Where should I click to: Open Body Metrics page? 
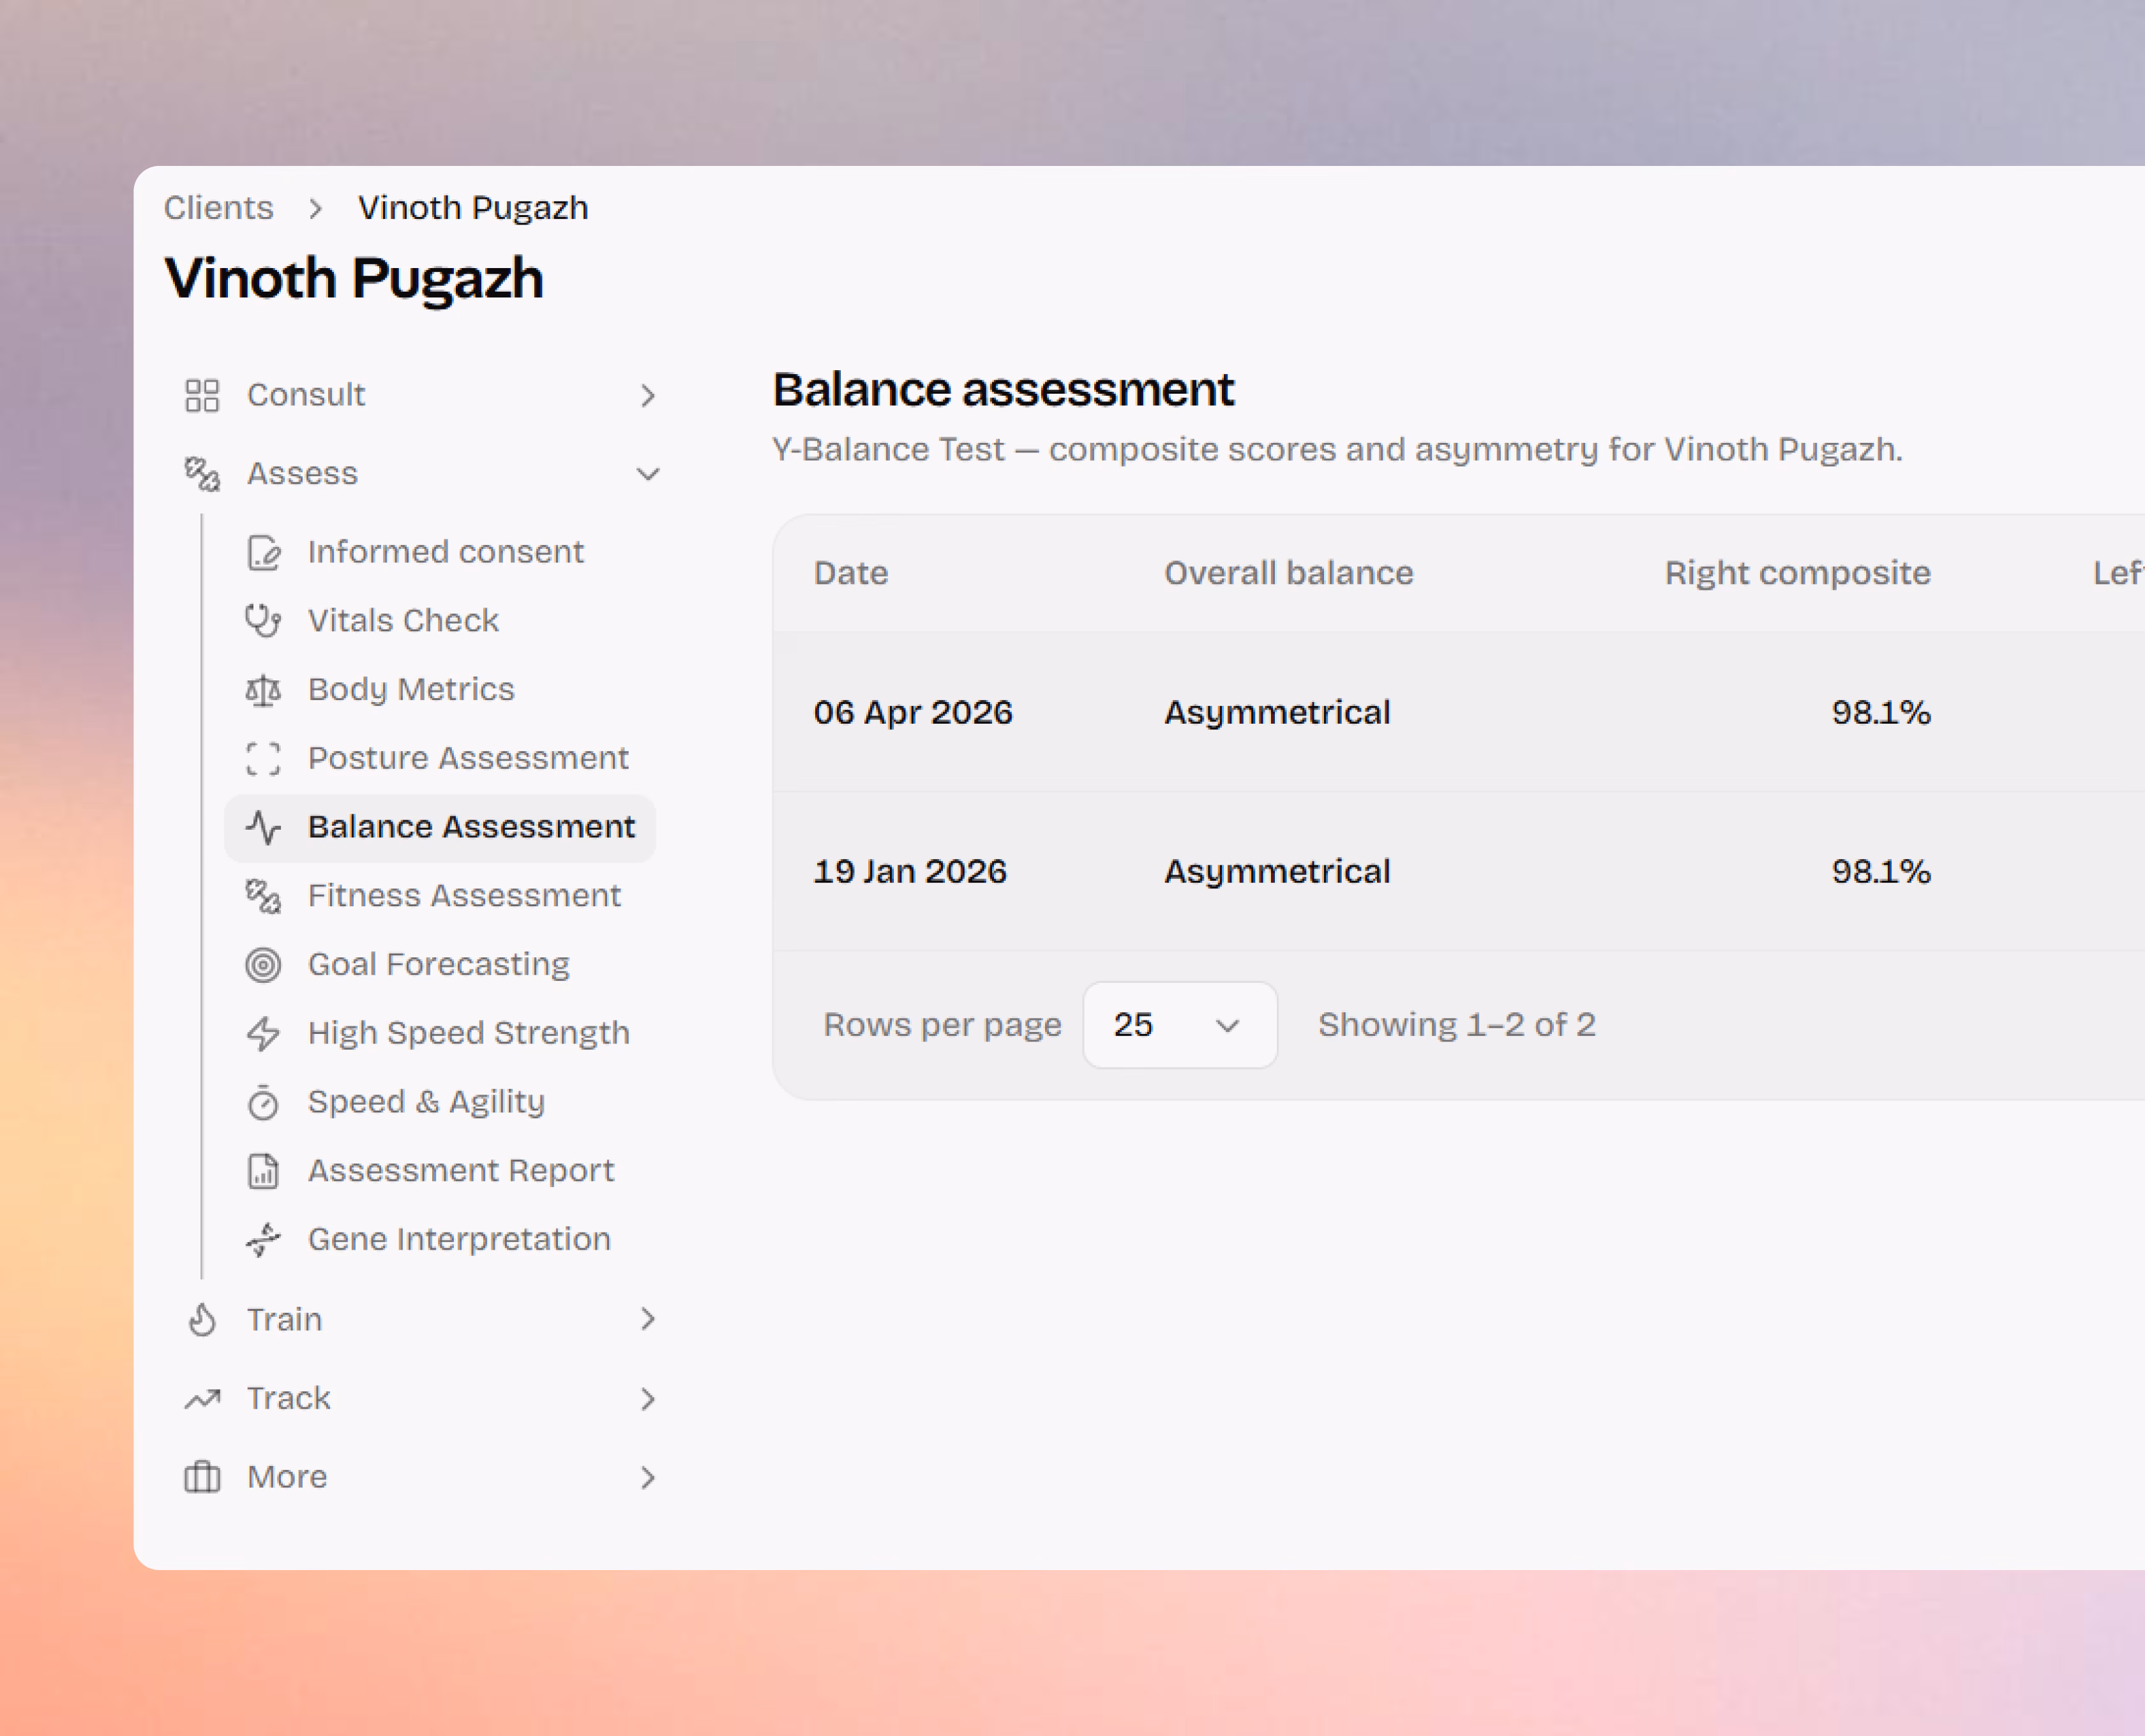click(440, 690)
